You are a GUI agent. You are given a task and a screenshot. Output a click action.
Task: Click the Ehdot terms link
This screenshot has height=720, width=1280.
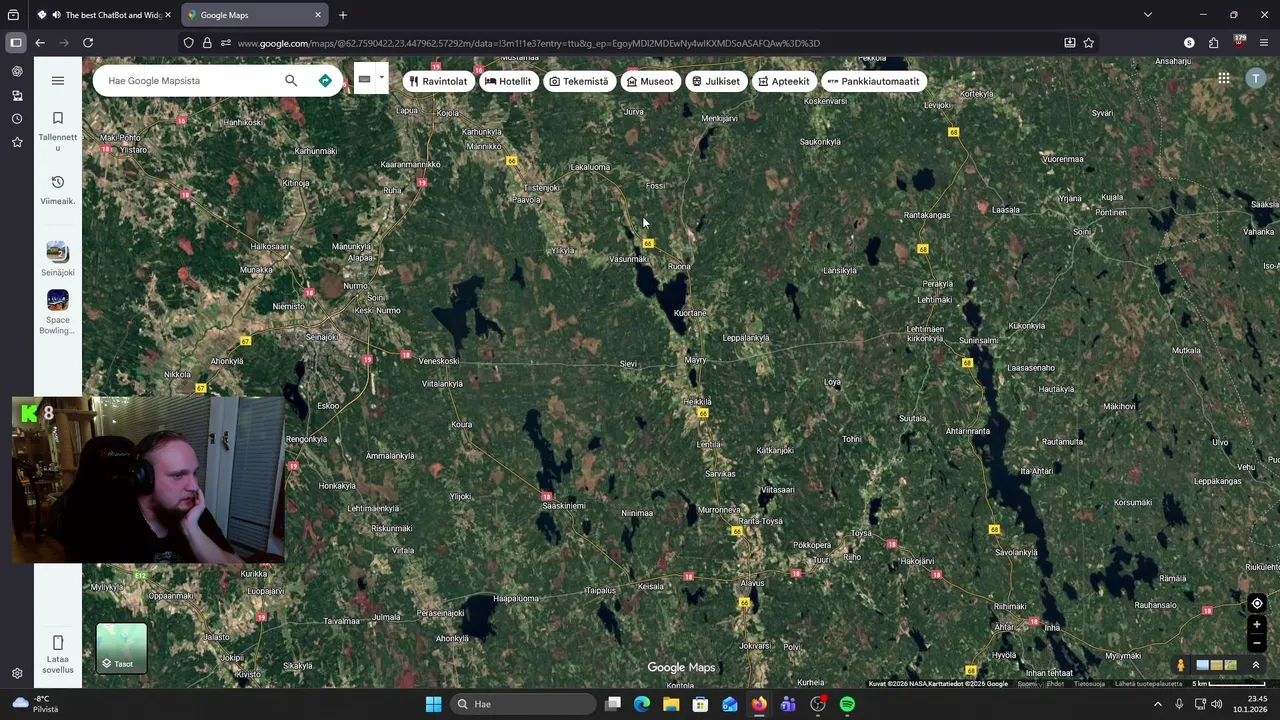pyautogui.click(x=1055, y=684)
